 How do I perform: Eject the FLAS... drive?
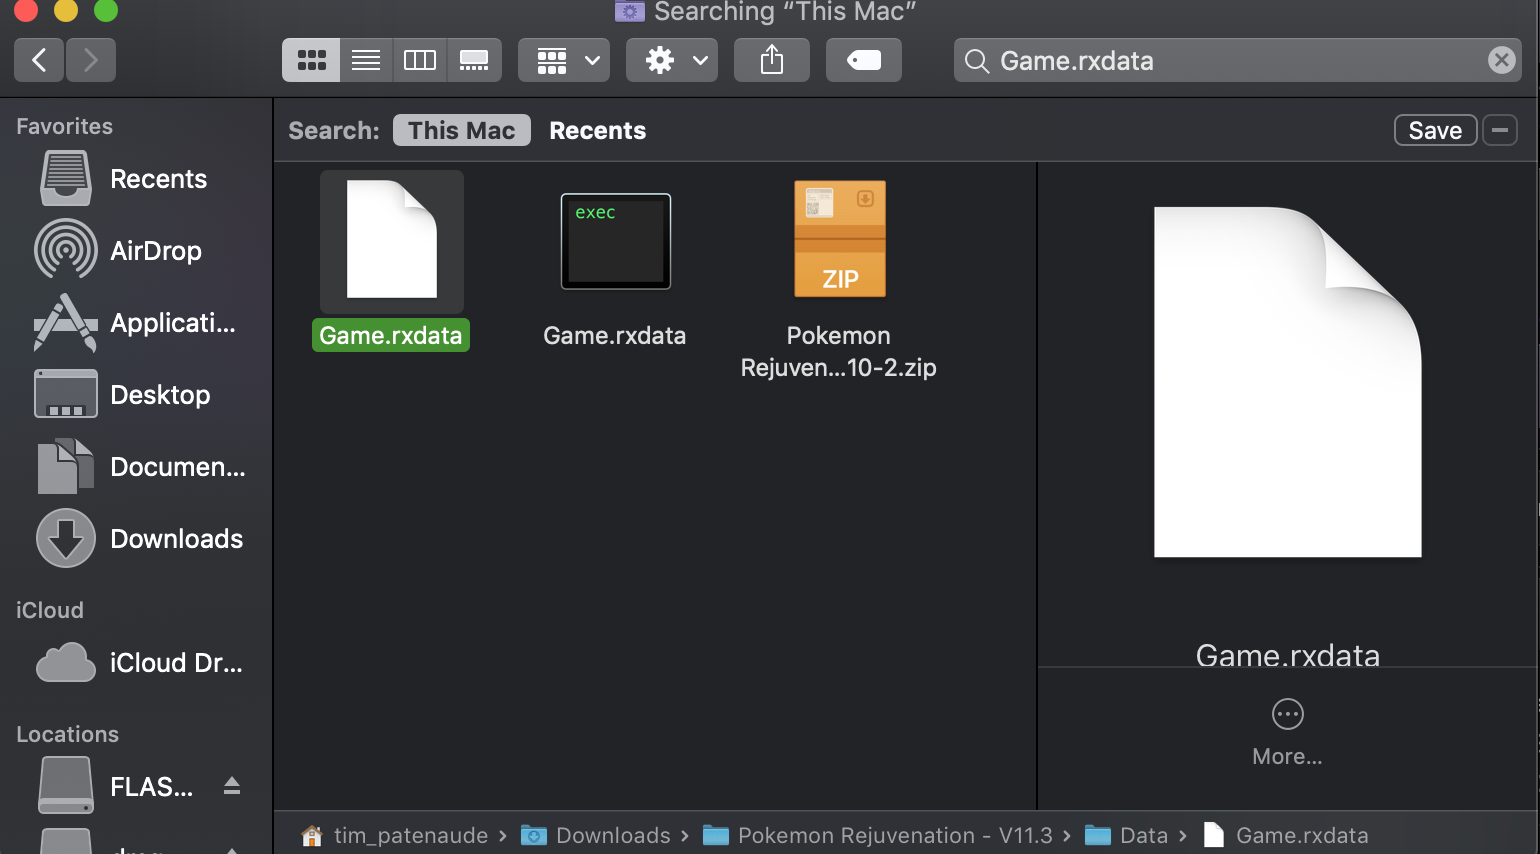pyautogui.click(x=232, y=786)
